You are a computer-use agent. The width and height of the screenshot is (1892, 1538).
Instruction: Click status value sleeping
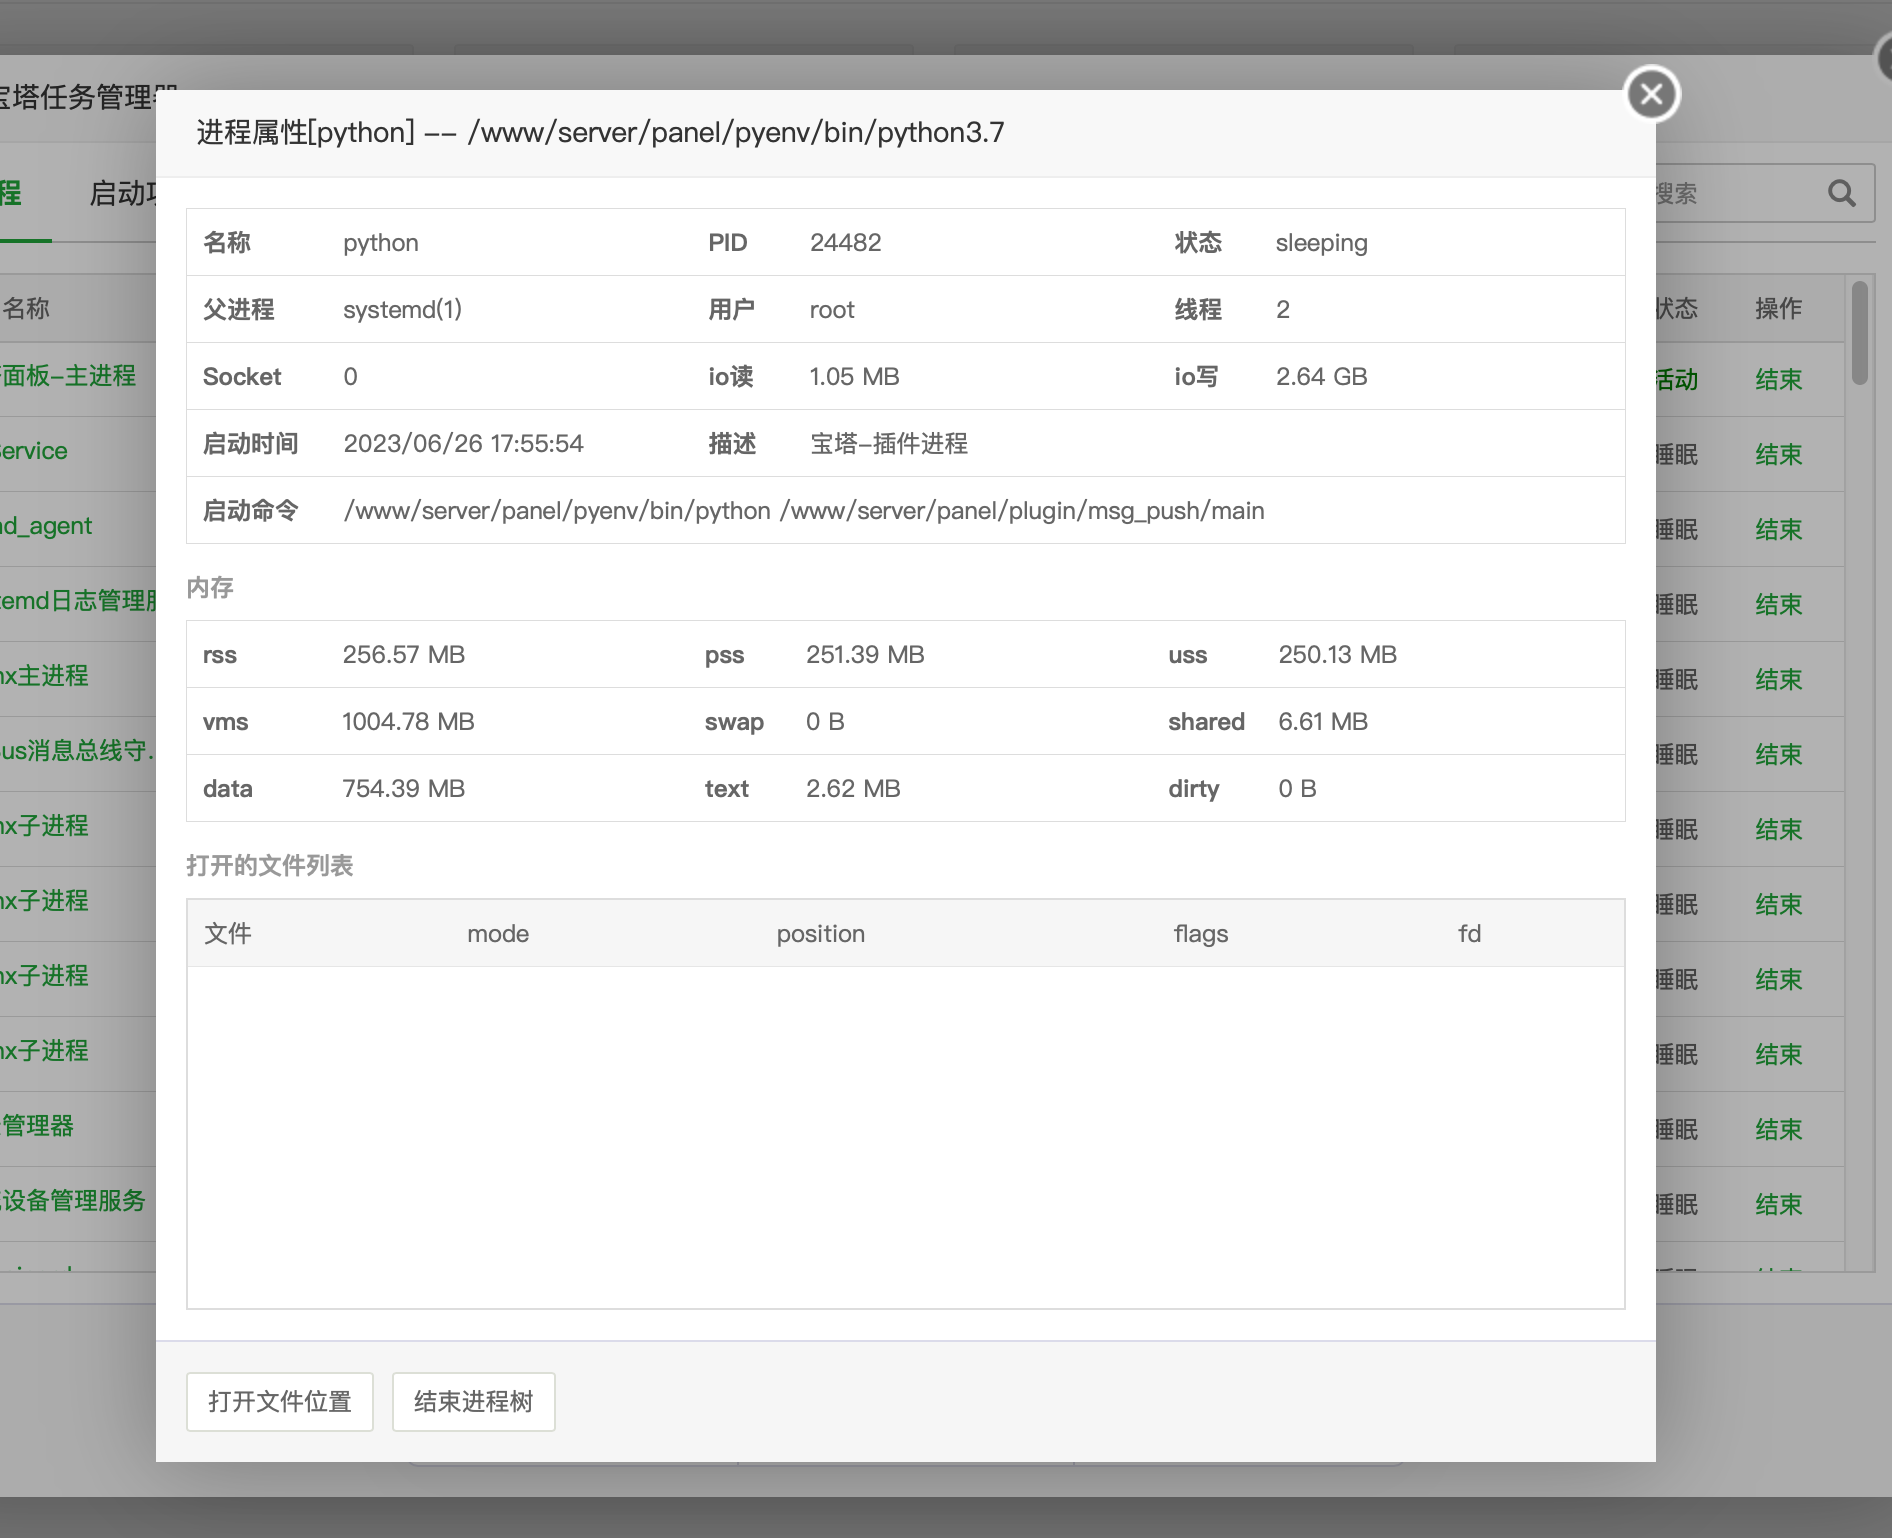pos(1322,243)
